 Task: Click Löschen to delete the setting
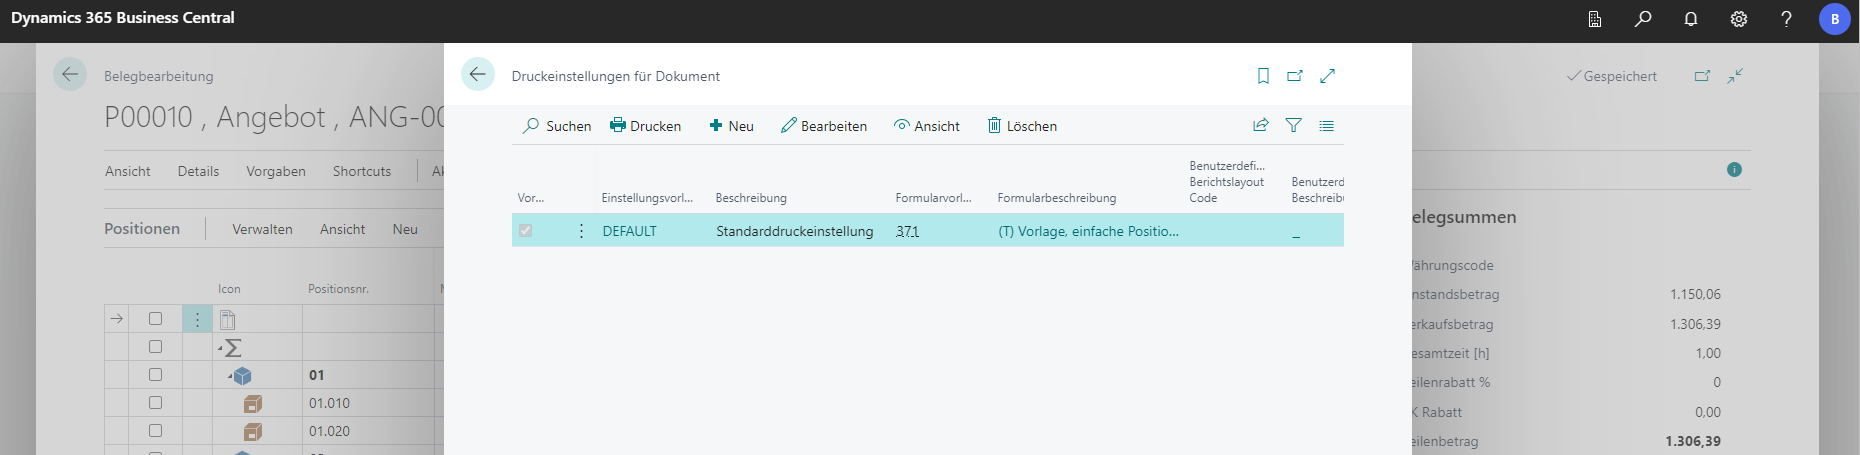tap(1022, 126)
